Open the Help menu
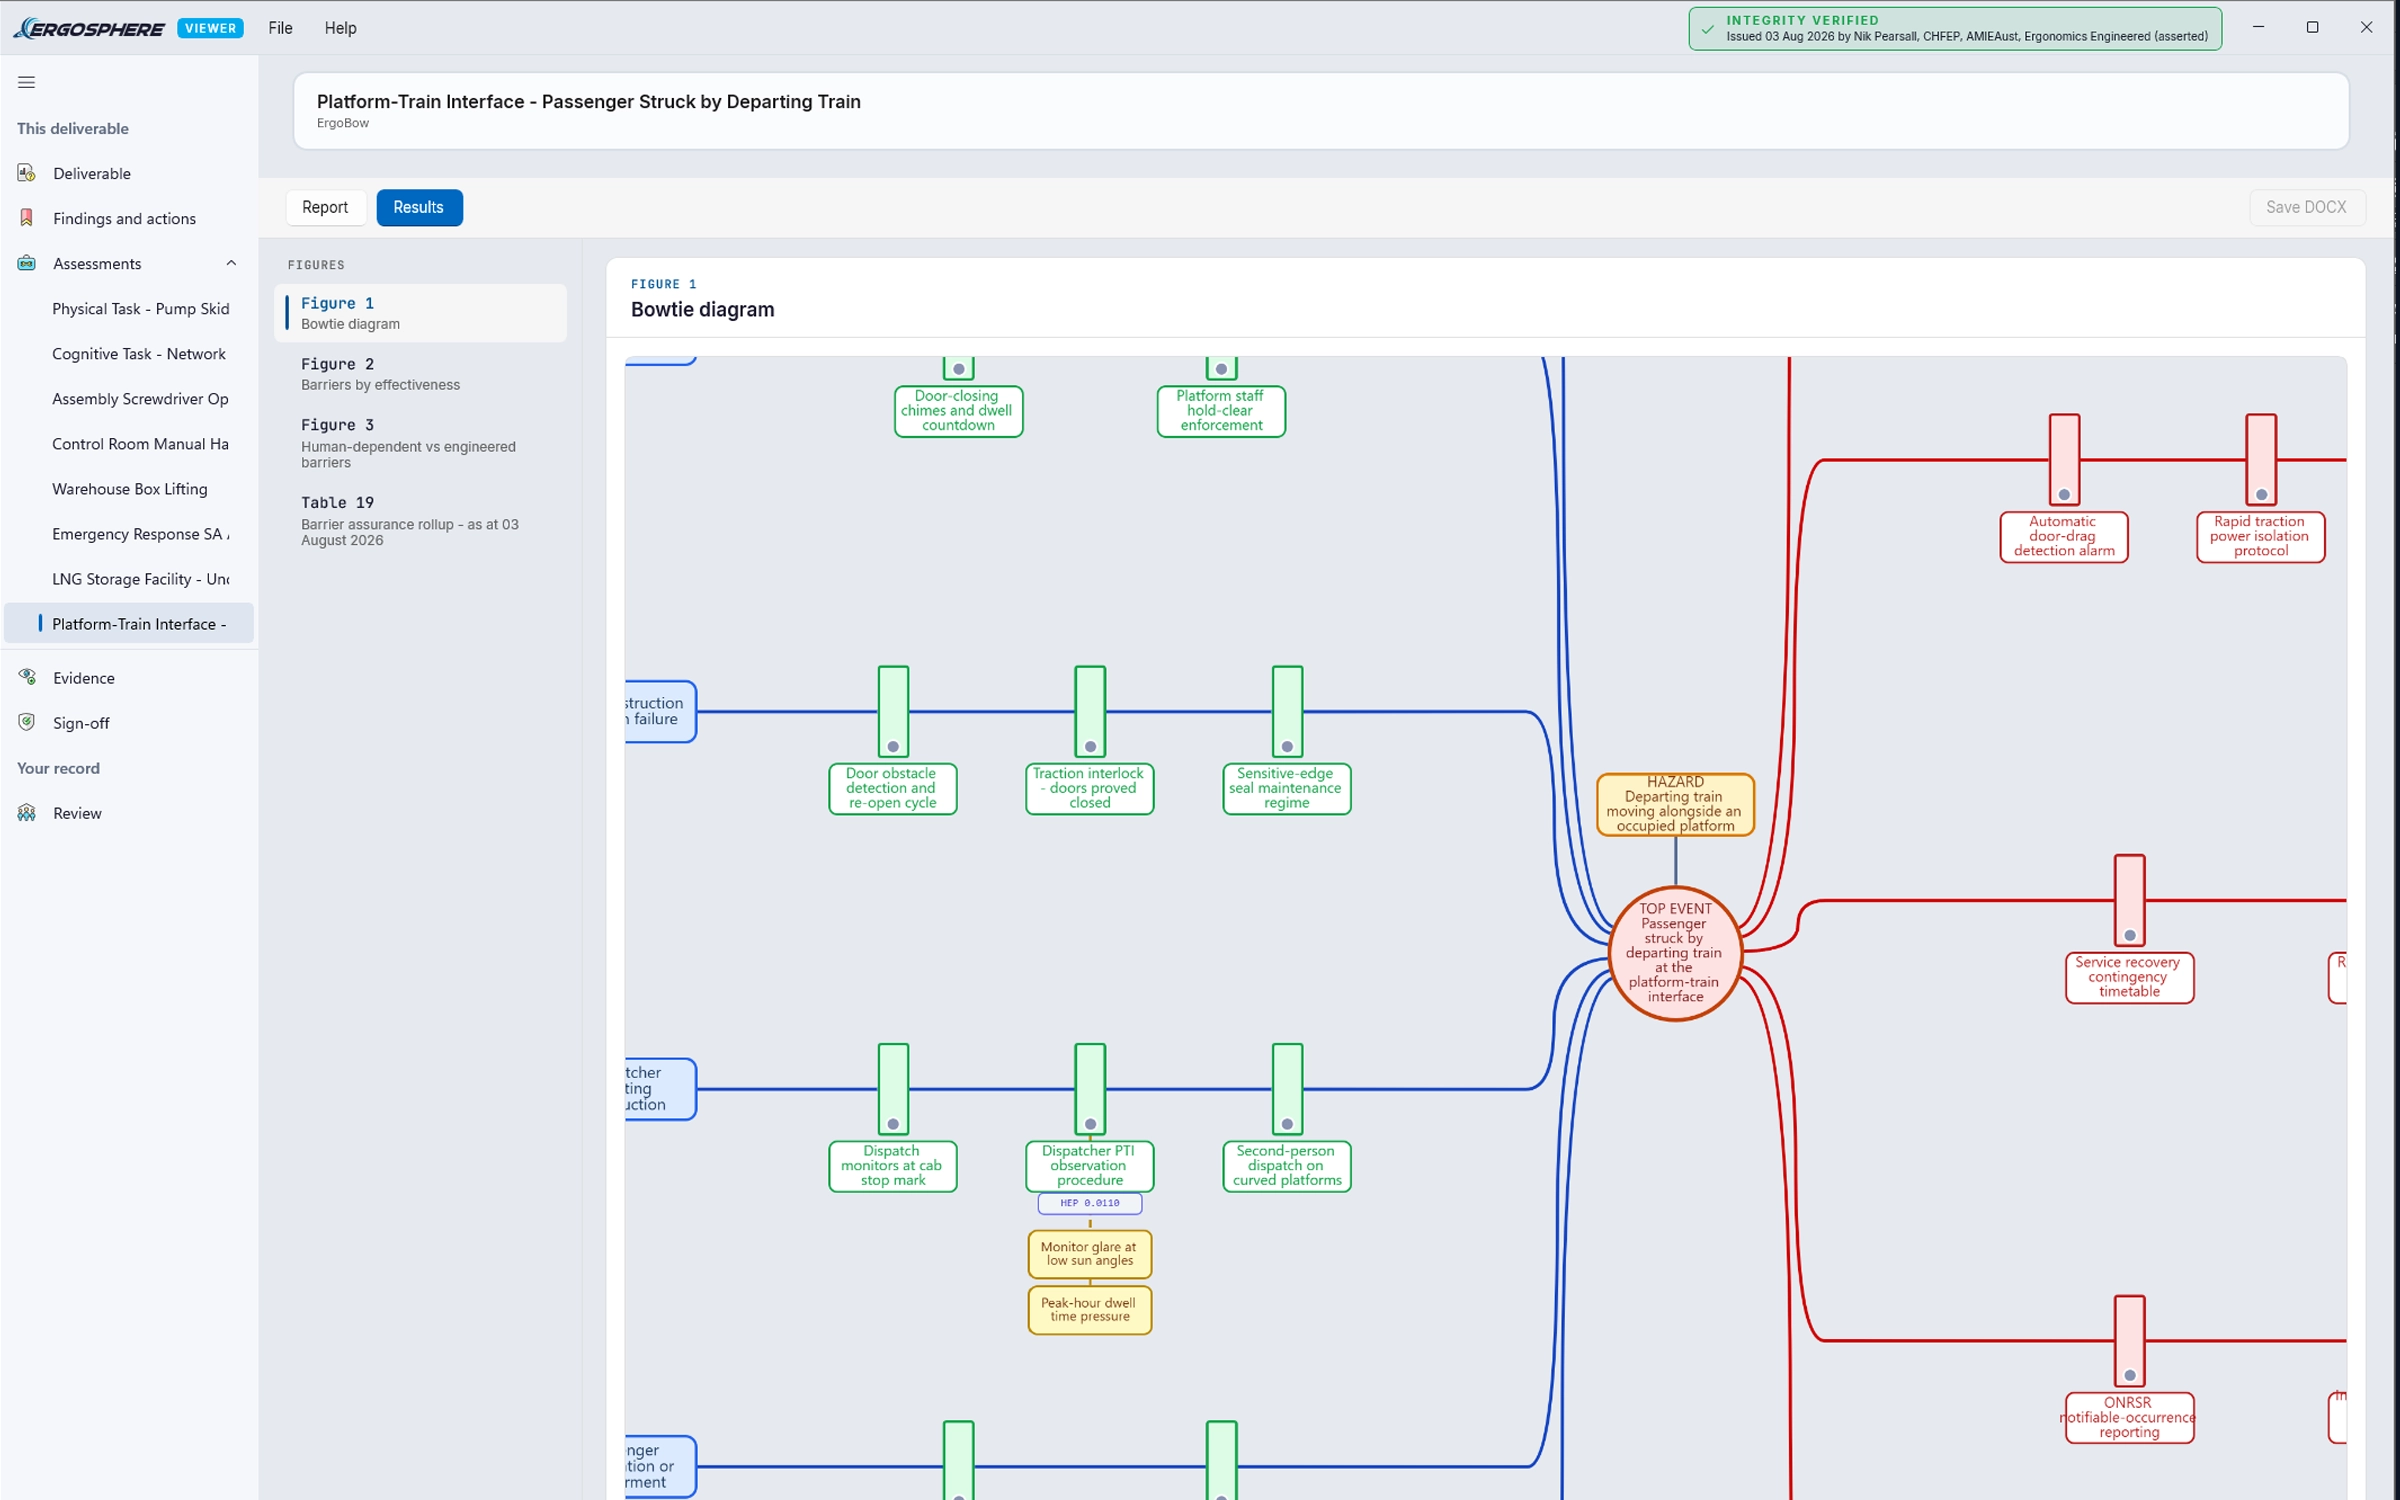Screen dimensions: 2400x1500 tap(340, 28)
